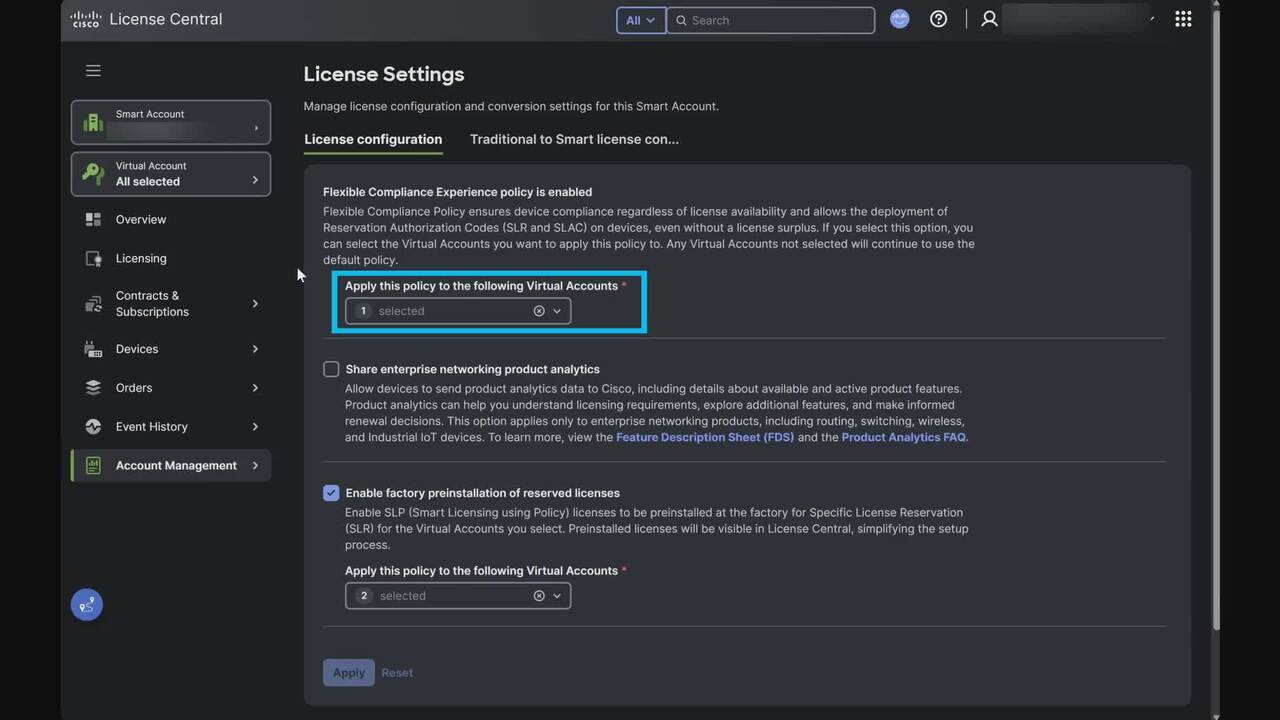Select the License configuration tab
Image resolution: width=1280 pixels, height=720 pixels.
click(373, 139)
